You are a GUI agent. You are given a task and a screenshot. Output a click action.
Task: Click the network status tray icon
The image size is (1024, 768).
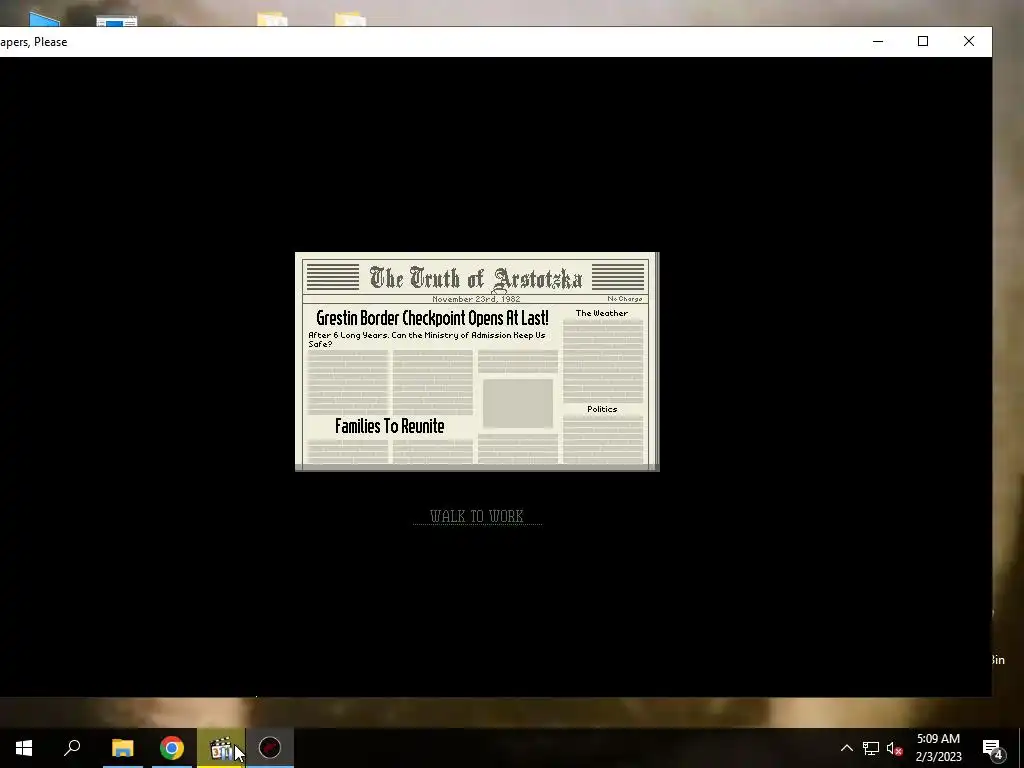pyautogui.click(x=871, y=748)
